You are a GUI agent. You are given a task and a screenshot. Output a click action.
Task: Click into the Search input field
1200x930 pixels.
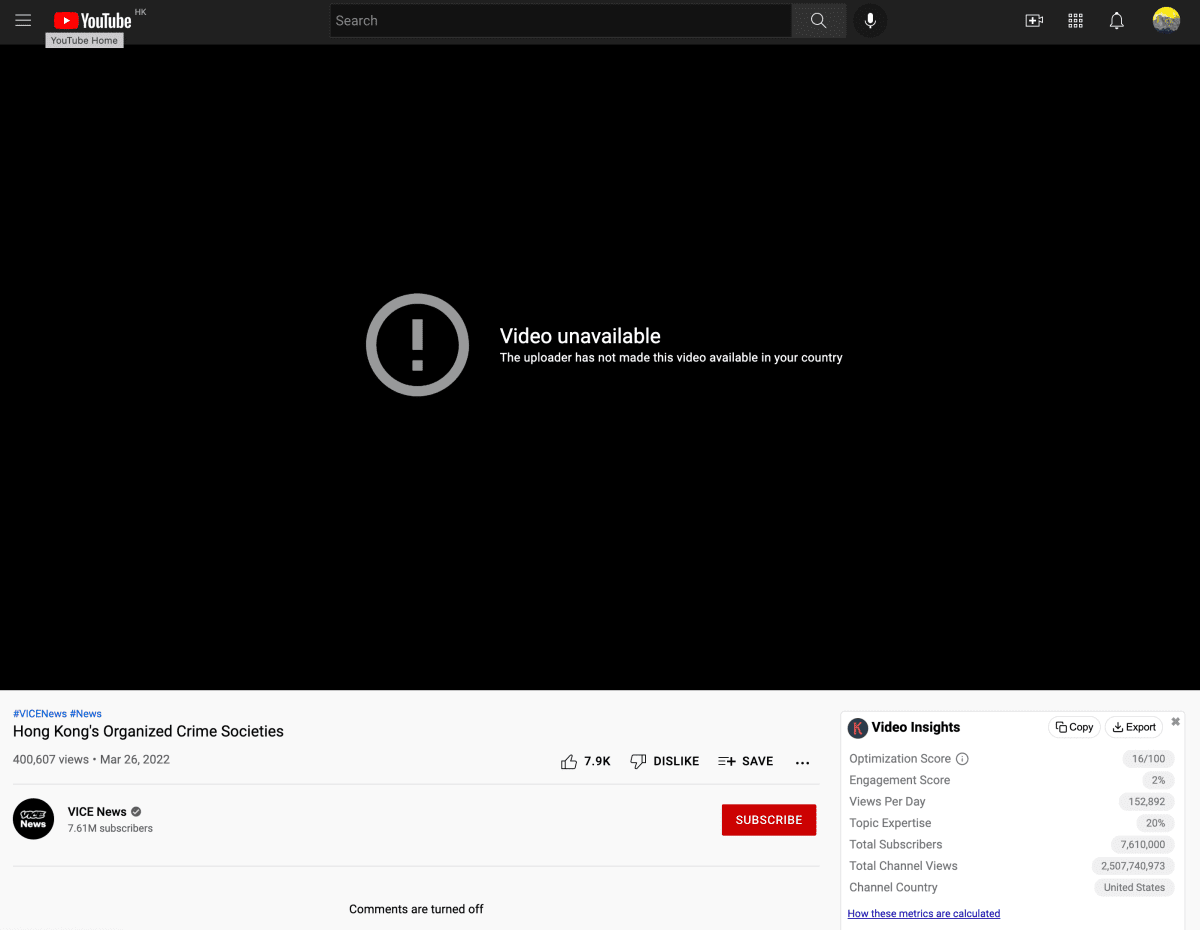(560, 20)
